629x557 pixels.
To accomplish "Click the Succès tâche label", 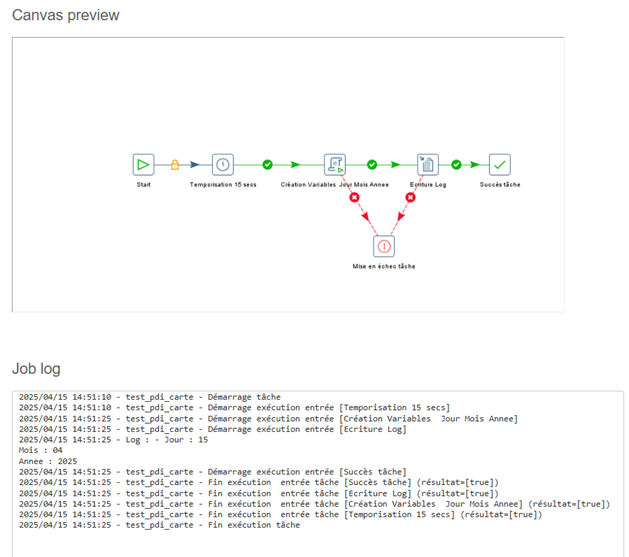I will pyautogui.click(x=500, y=184).
